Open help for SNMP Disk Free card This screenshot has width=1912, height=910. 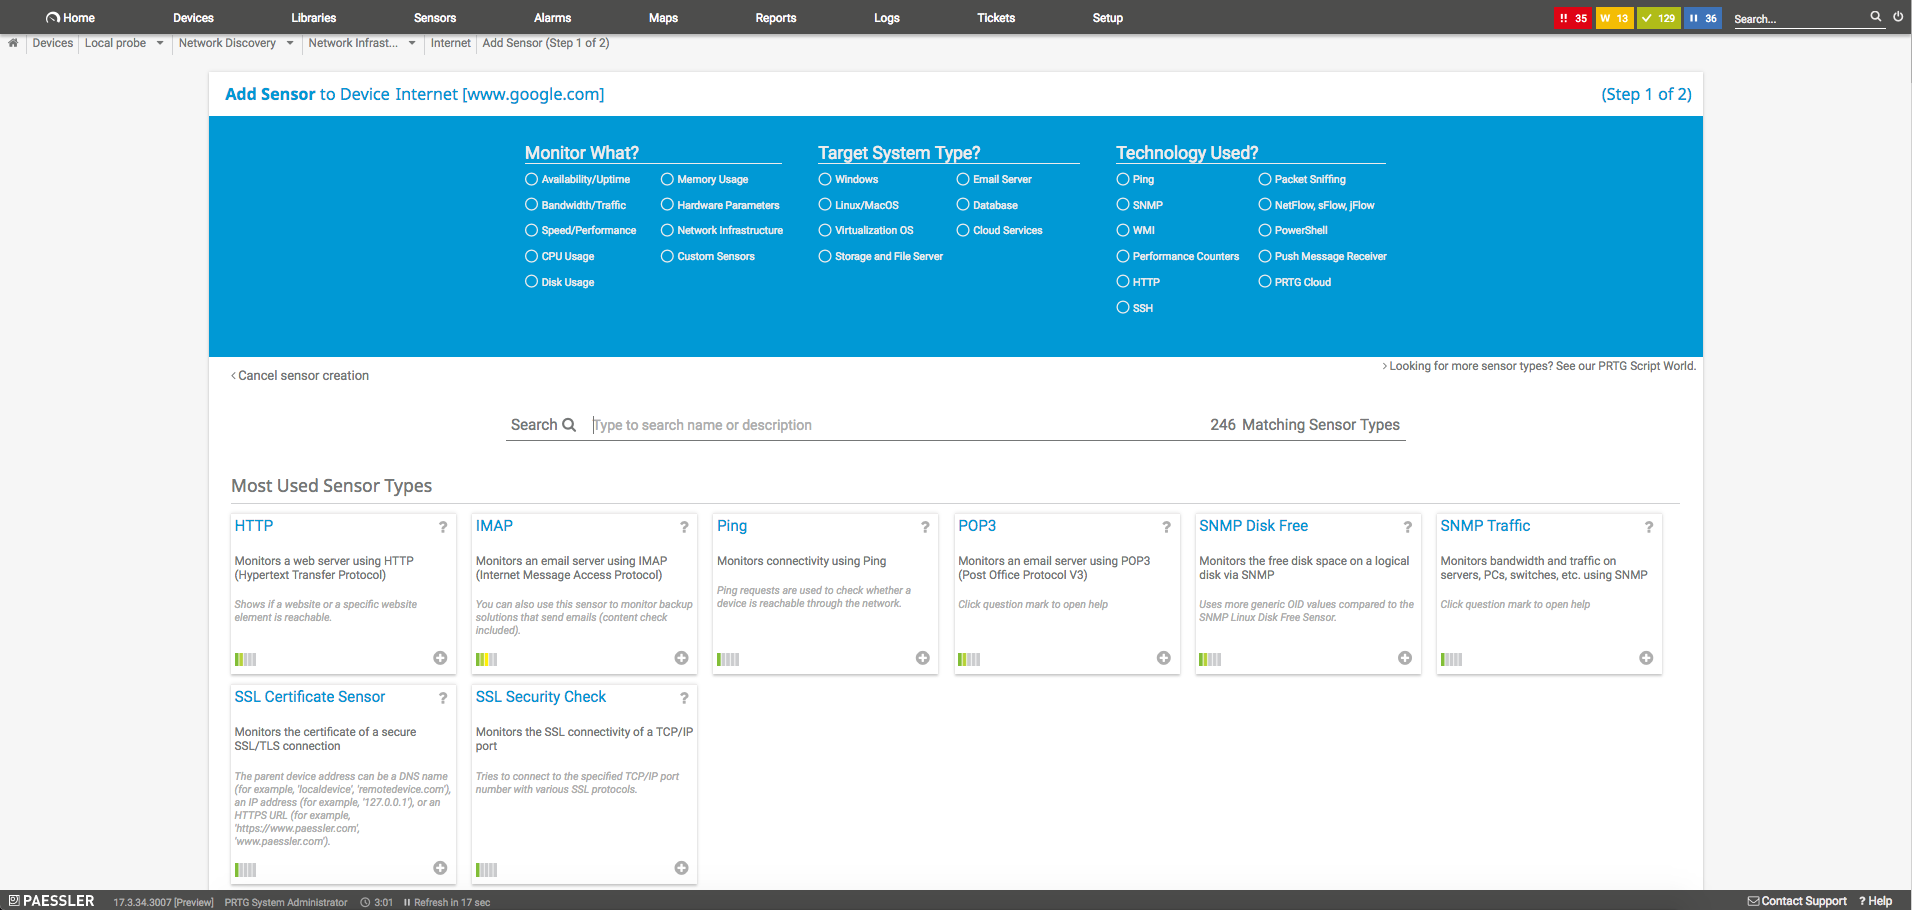coord(1407,527)
